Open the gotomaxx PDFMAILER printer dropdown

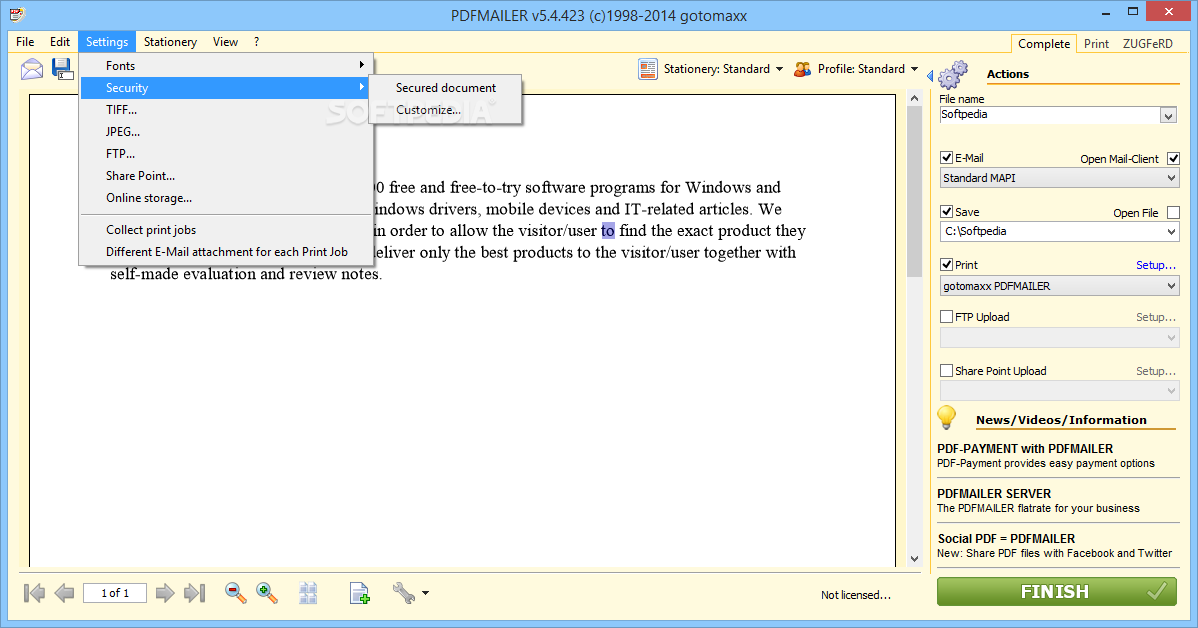tap(1060, 286)
